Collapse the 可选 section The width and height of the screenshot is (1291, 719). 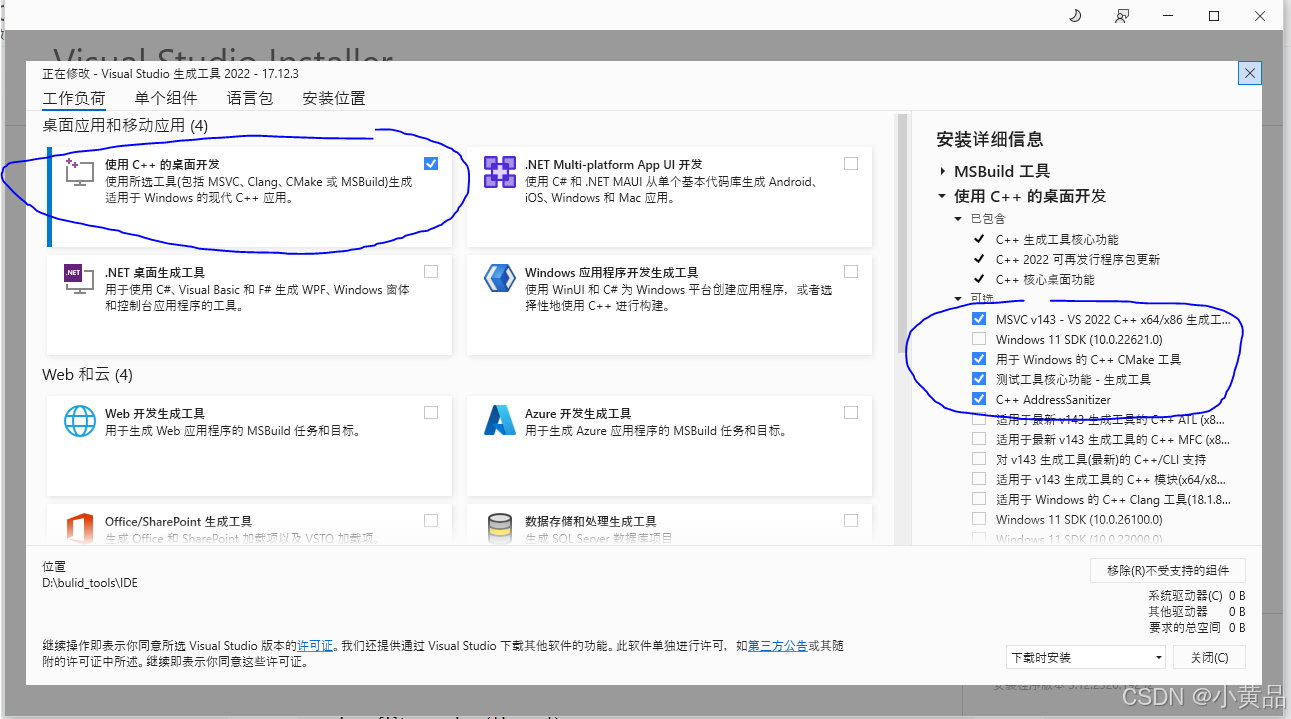tap(959, 298)
